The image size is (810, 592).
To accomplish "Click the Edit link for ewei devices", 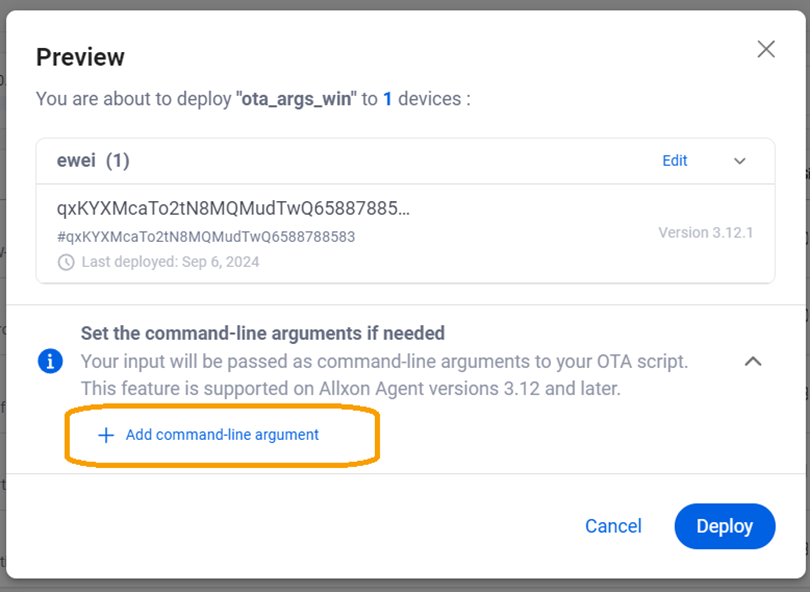I will [x=675, y=160].
